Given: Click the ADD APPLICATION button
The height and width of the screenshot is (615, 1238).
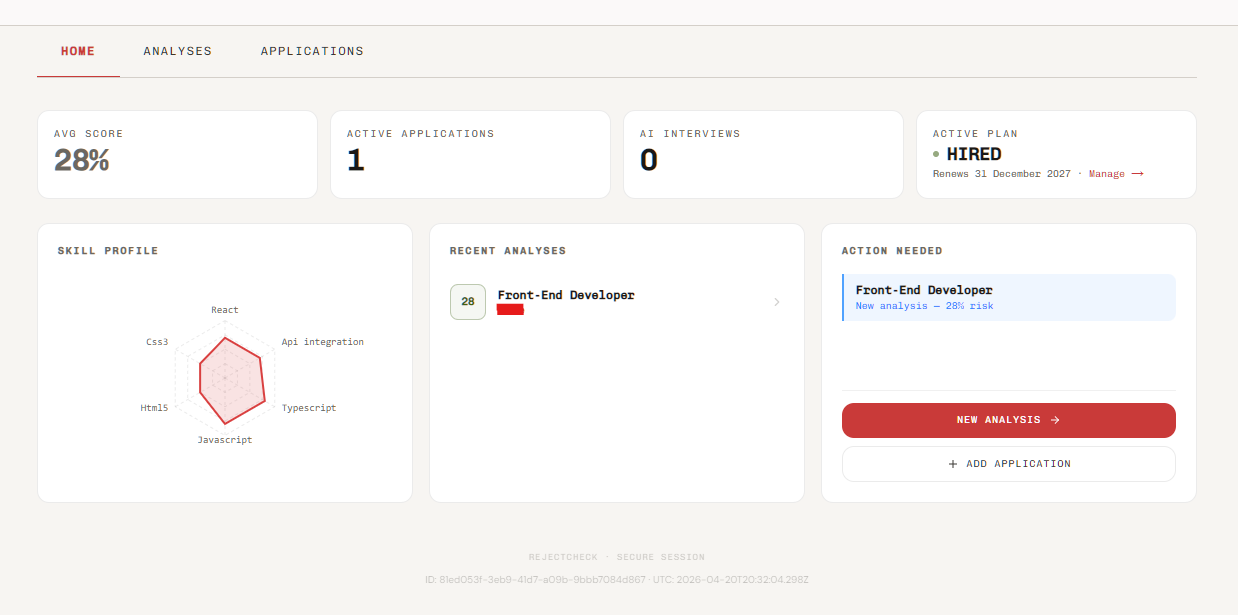Looking at the screenshot, I should pos(1008,463).
